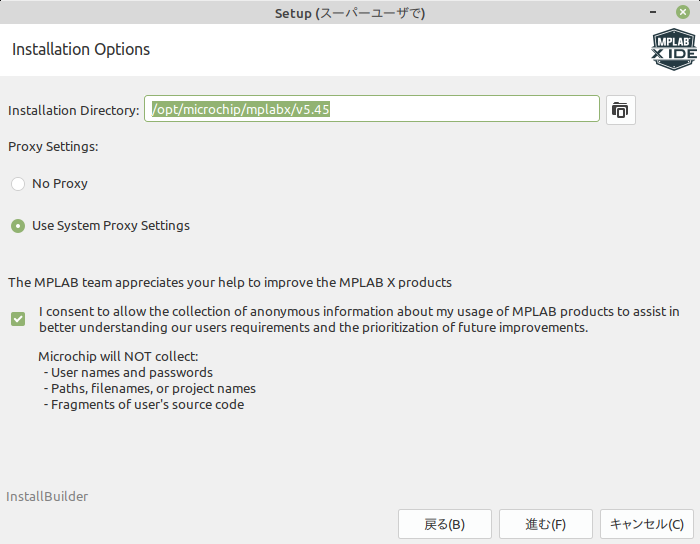This screenshot has height=544, width=700.
Task: Click the consent text about anonymous information
Action: tap(359, 319)
